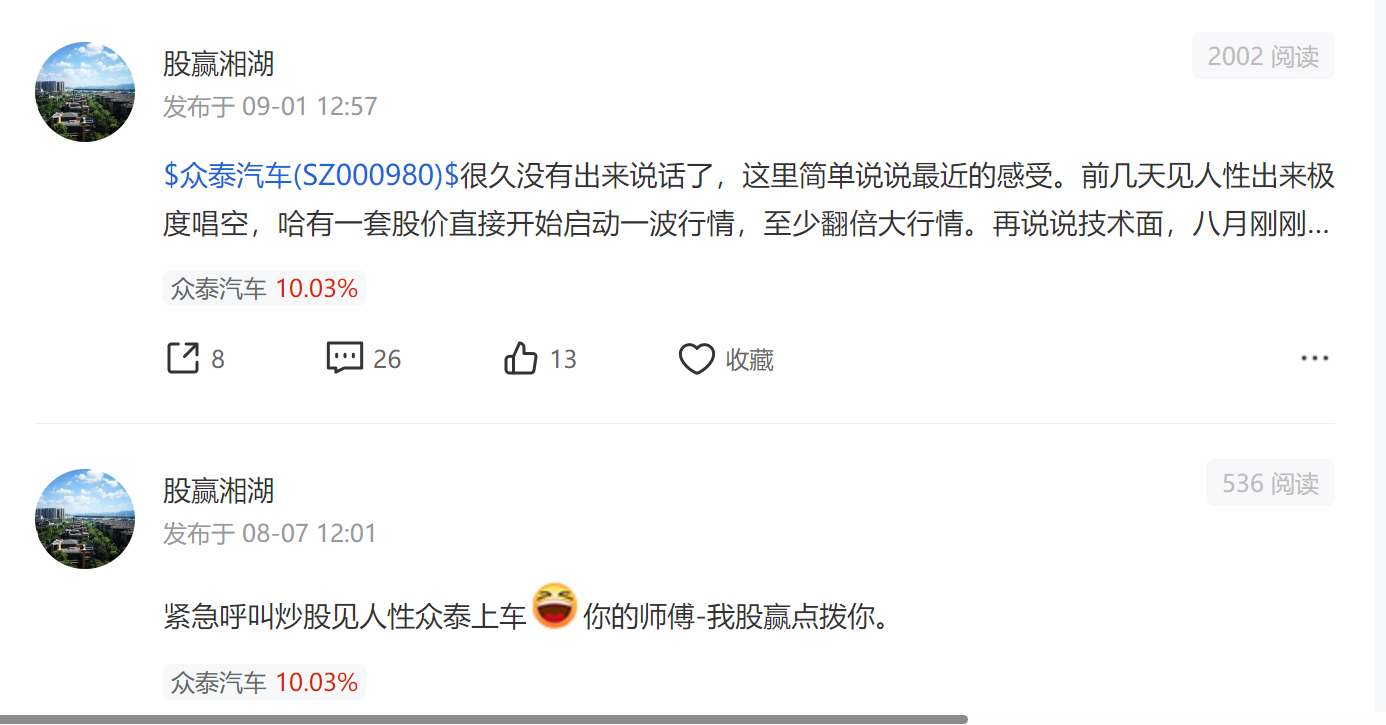
Task: Click the horizontal scrollbar at the bottom
Action: click(x=484, y=719)
